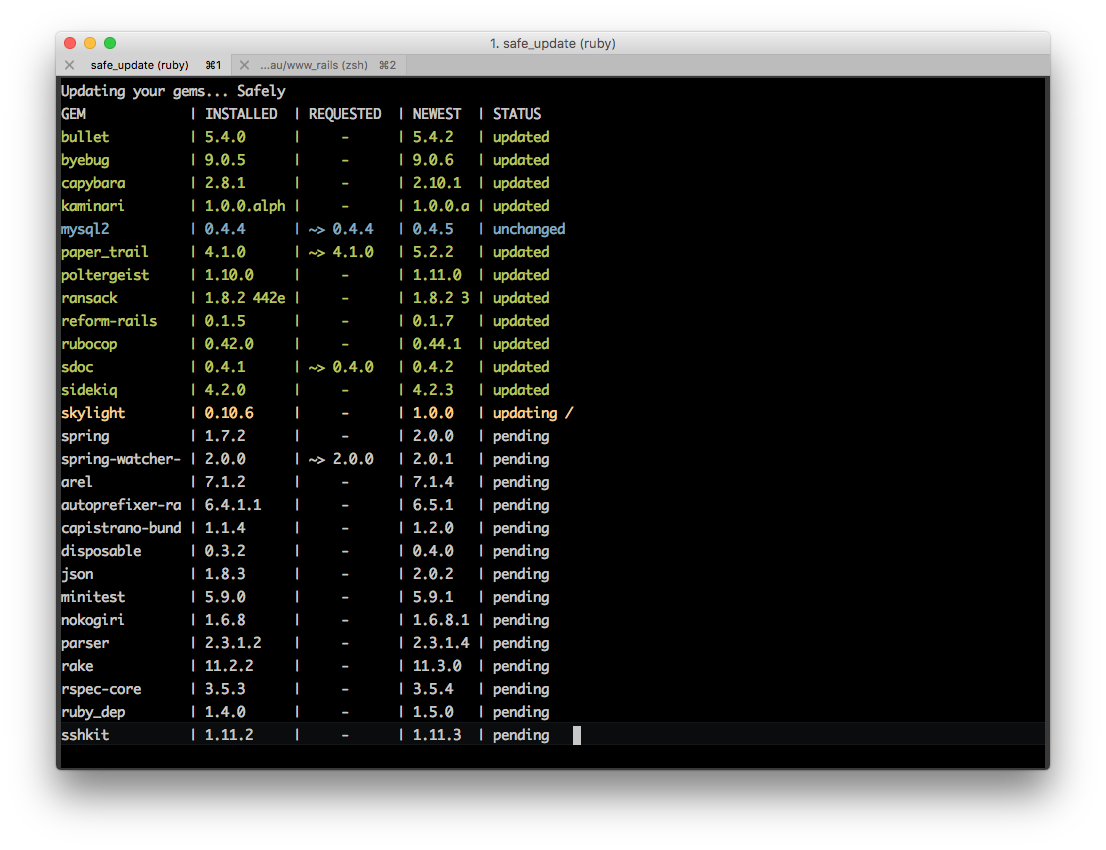
Task: Select the 'mysql2' gem name
Action: pos(85,229)
